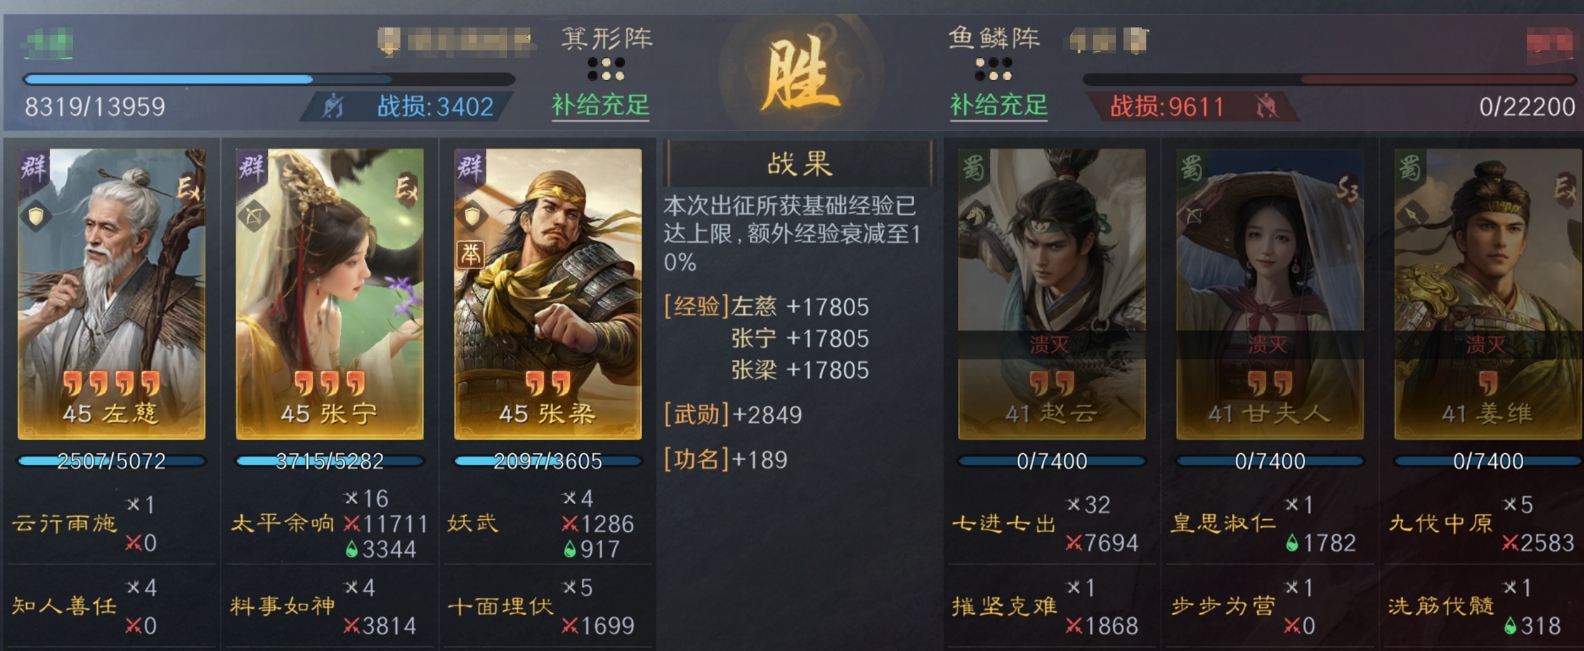Click the 8319/13959 total troop bar
The height and width of the screenshot is (651, 1584).
(x=268, y=79)
